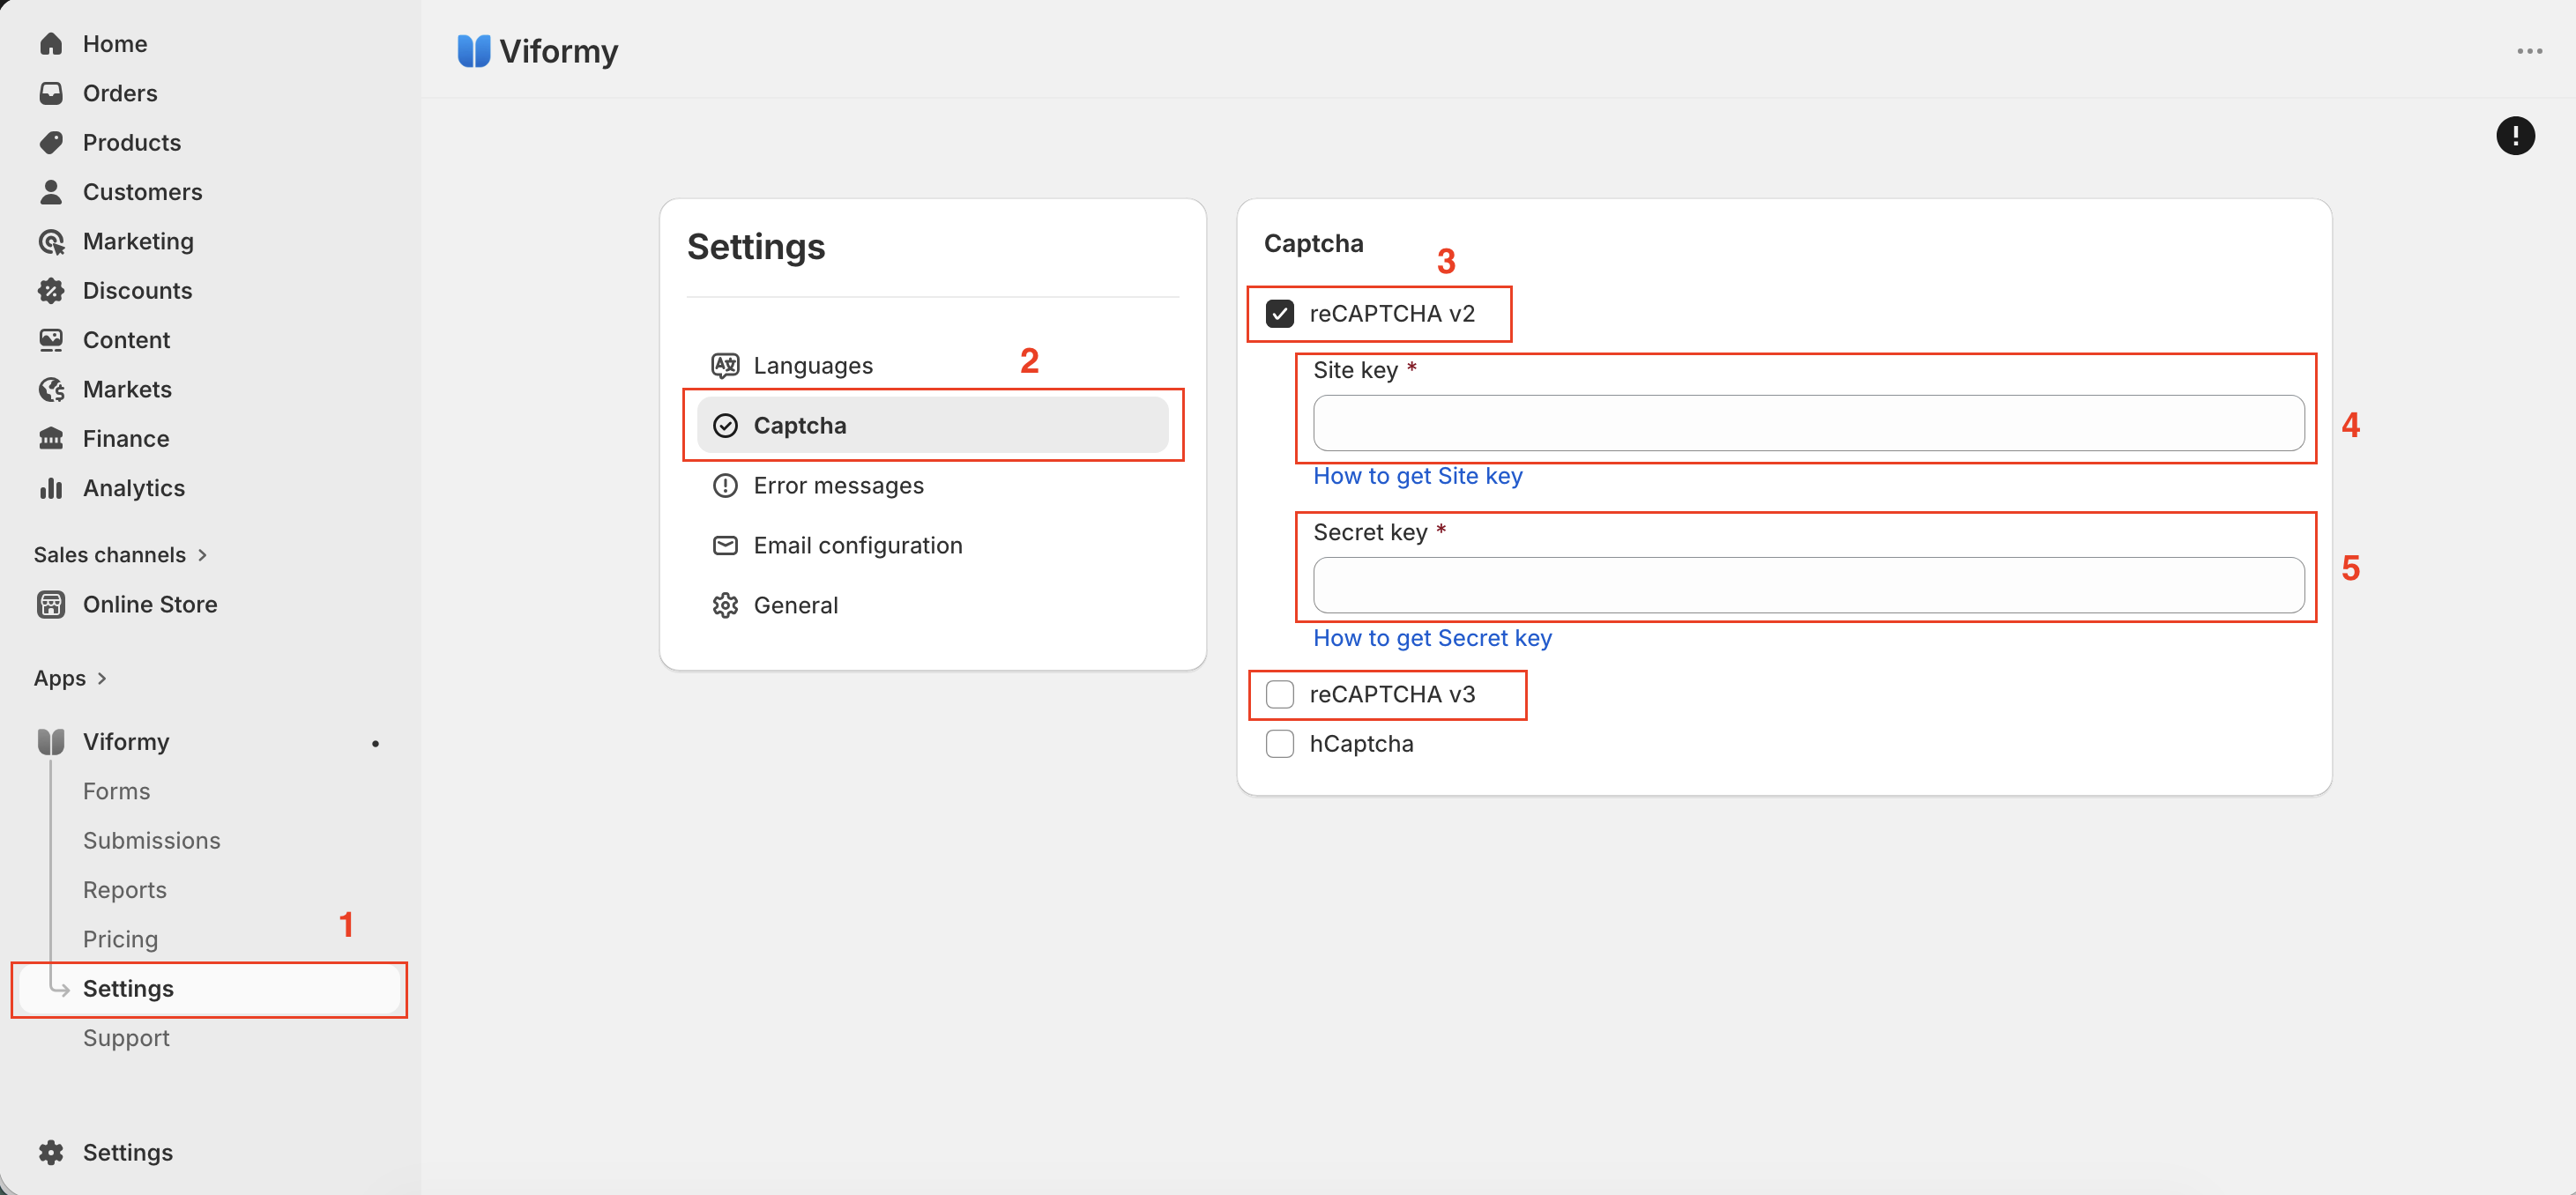Open the Online Store icon
Viewport: 2576px width, 1195px height.
[51, 604]
